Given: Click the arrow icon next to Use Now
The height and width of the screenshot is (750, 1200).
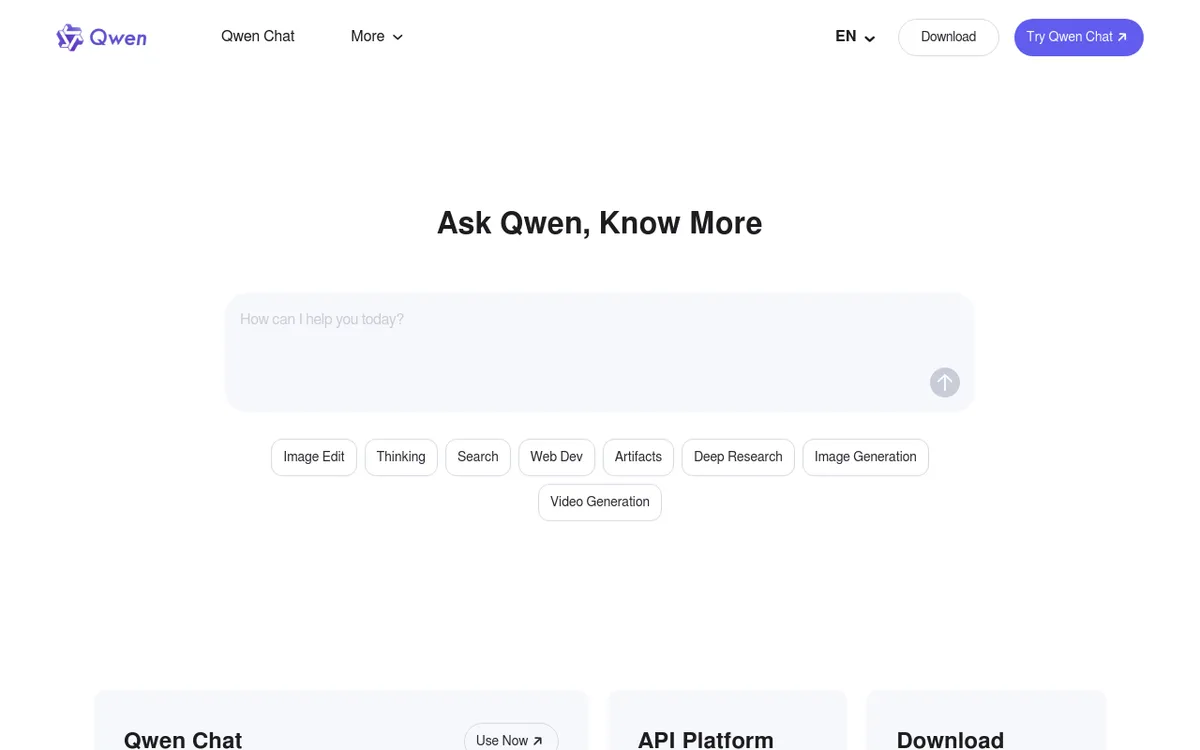Looking at the screenshot, I should point(537,741).
